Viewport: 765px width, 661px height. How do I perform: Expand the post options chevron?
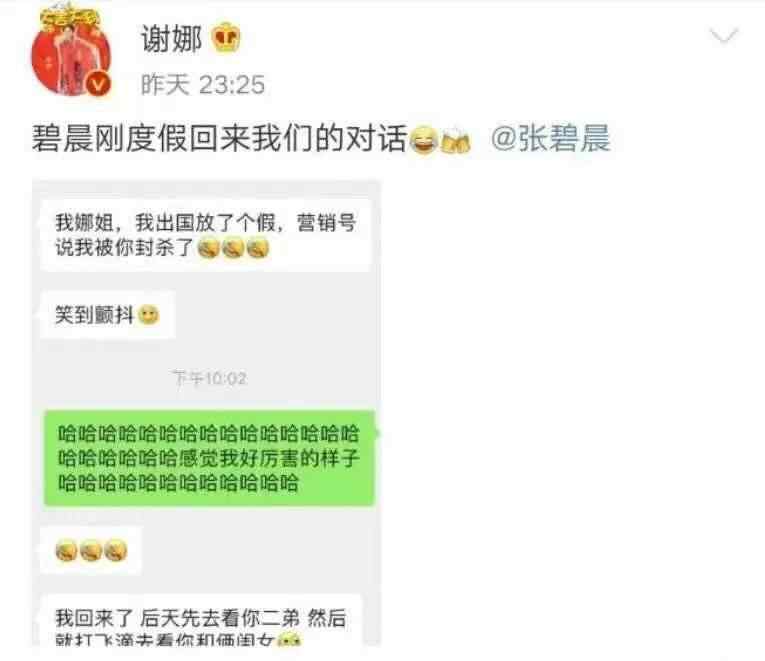[724, 36]
